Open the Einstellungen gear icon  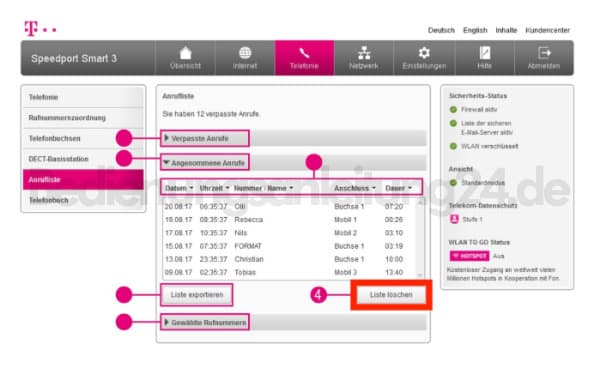[x=424, y=53]
